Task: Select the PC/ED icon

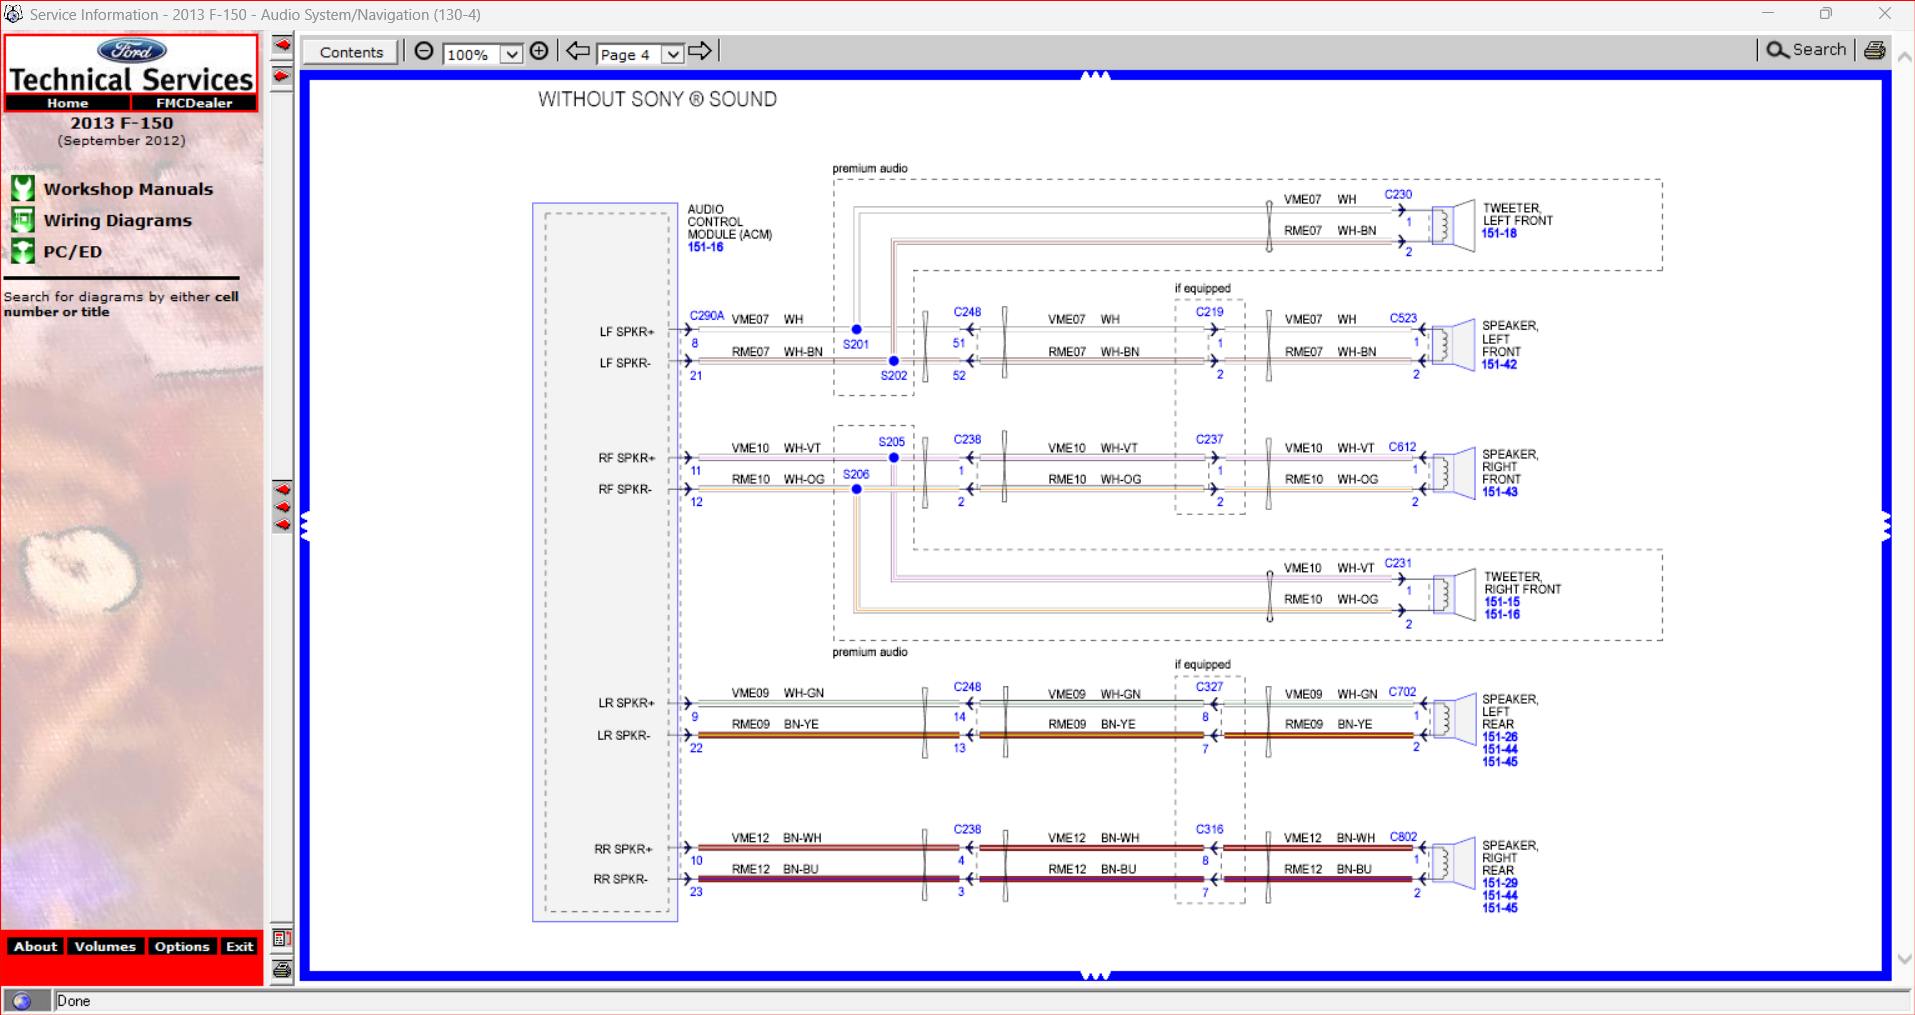Action: 23,250
